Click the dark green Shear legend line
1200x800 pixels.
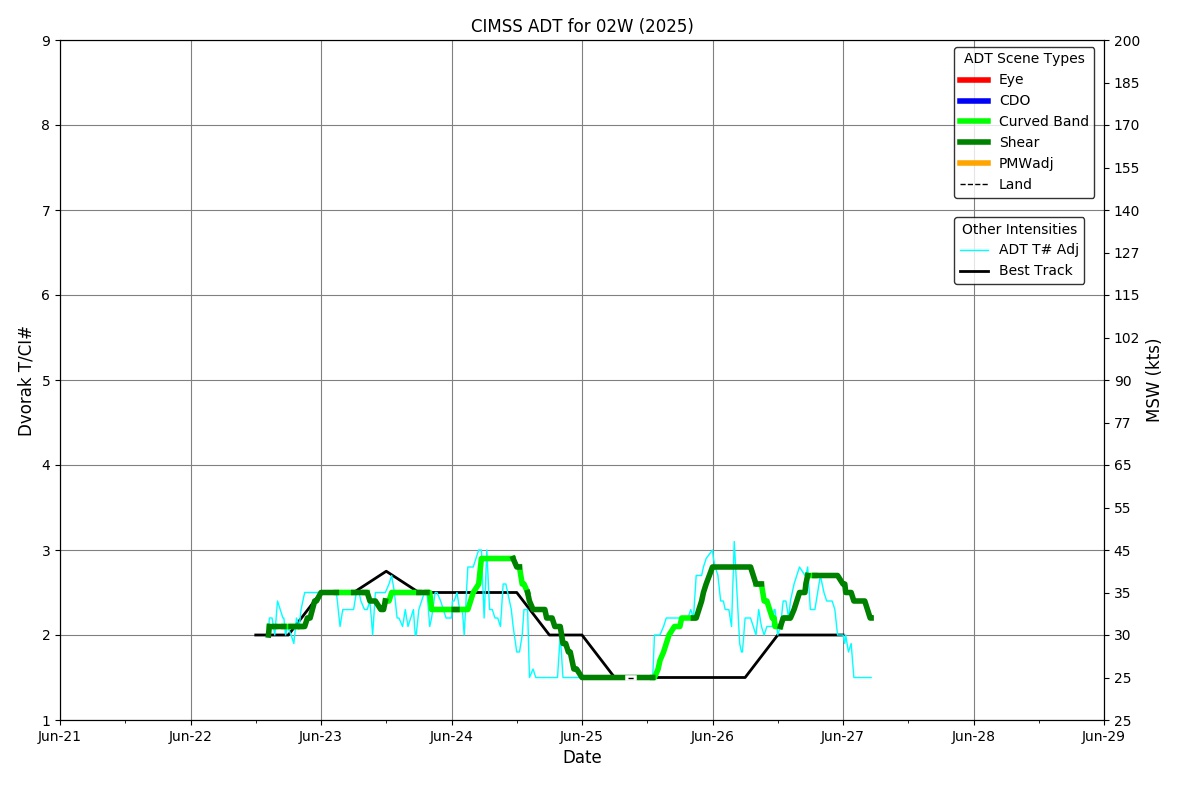[973, 143]
